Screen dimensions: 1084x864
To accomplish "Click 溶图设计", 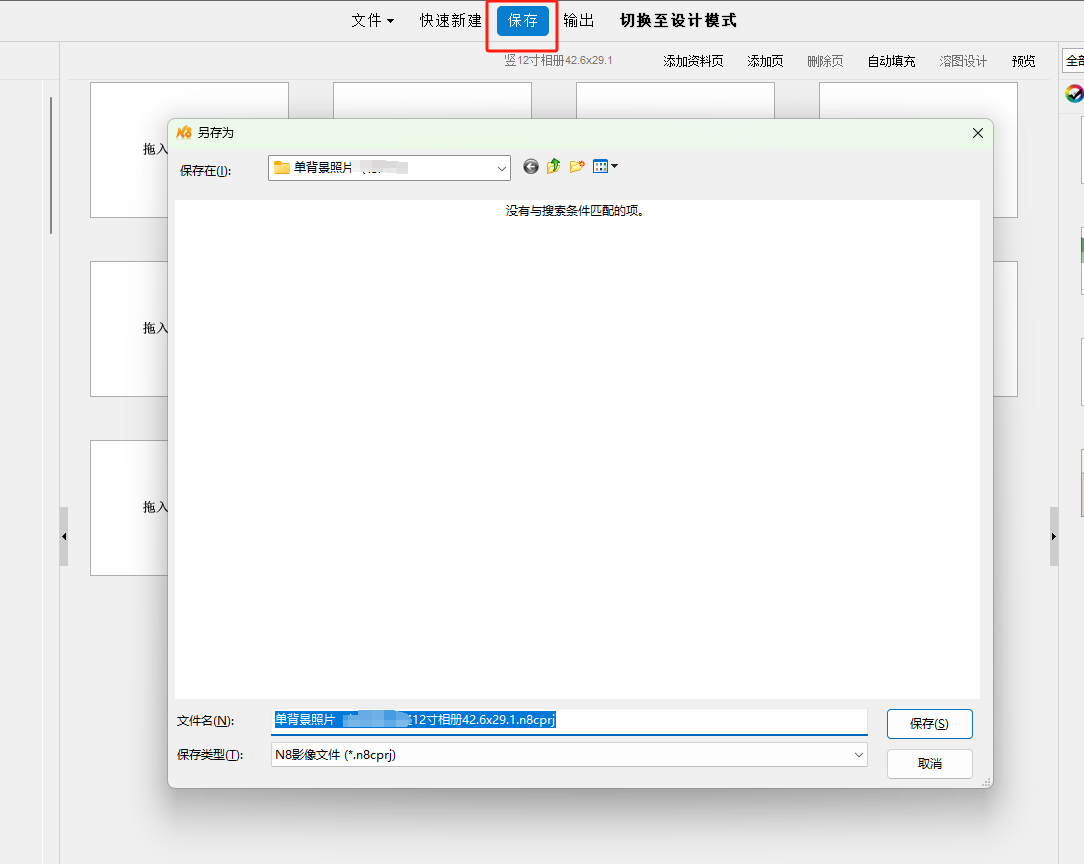I will [963, 61].
